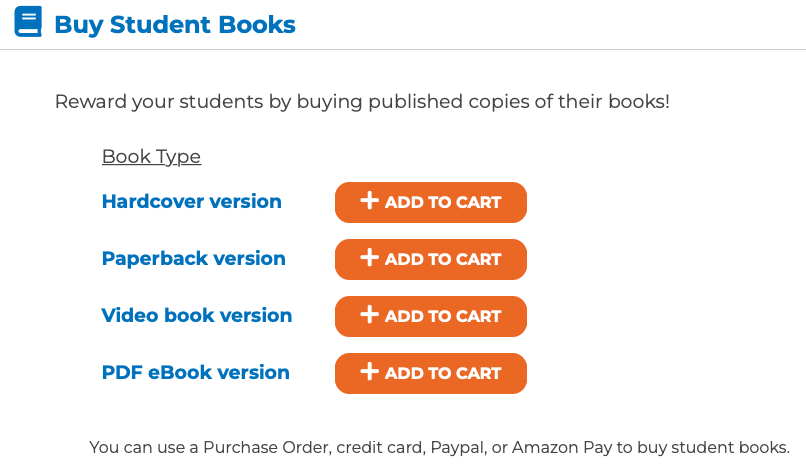The width and height of the screenshot is (806, 472).
Task: Click the 'Reward your students' description text
Action: pyautogui.click(x=362, y=102)
